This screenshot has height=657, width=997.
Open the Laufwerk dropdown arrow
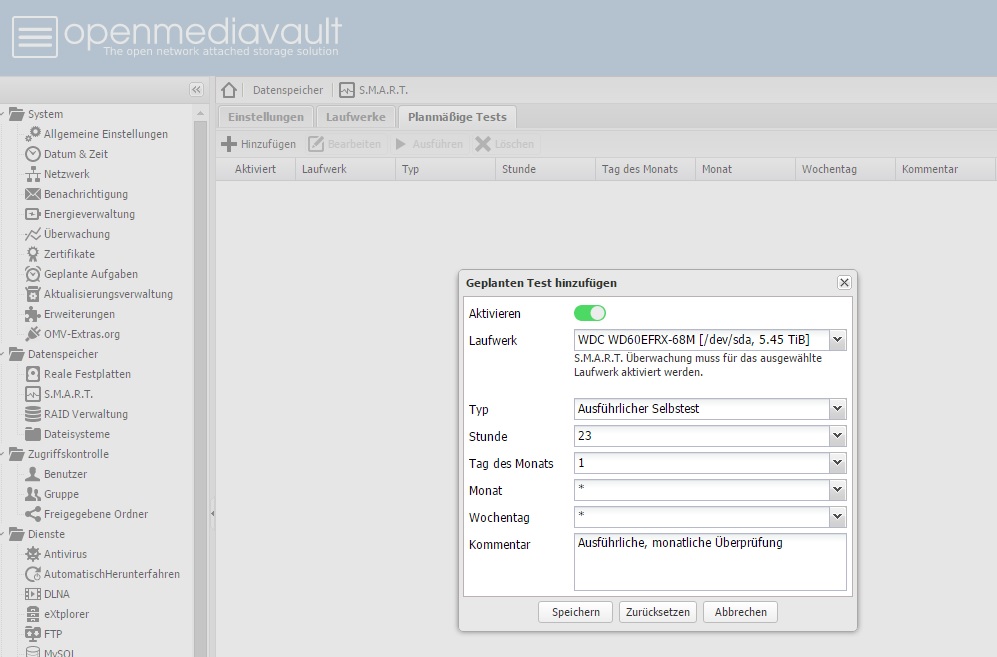(837, 340)
